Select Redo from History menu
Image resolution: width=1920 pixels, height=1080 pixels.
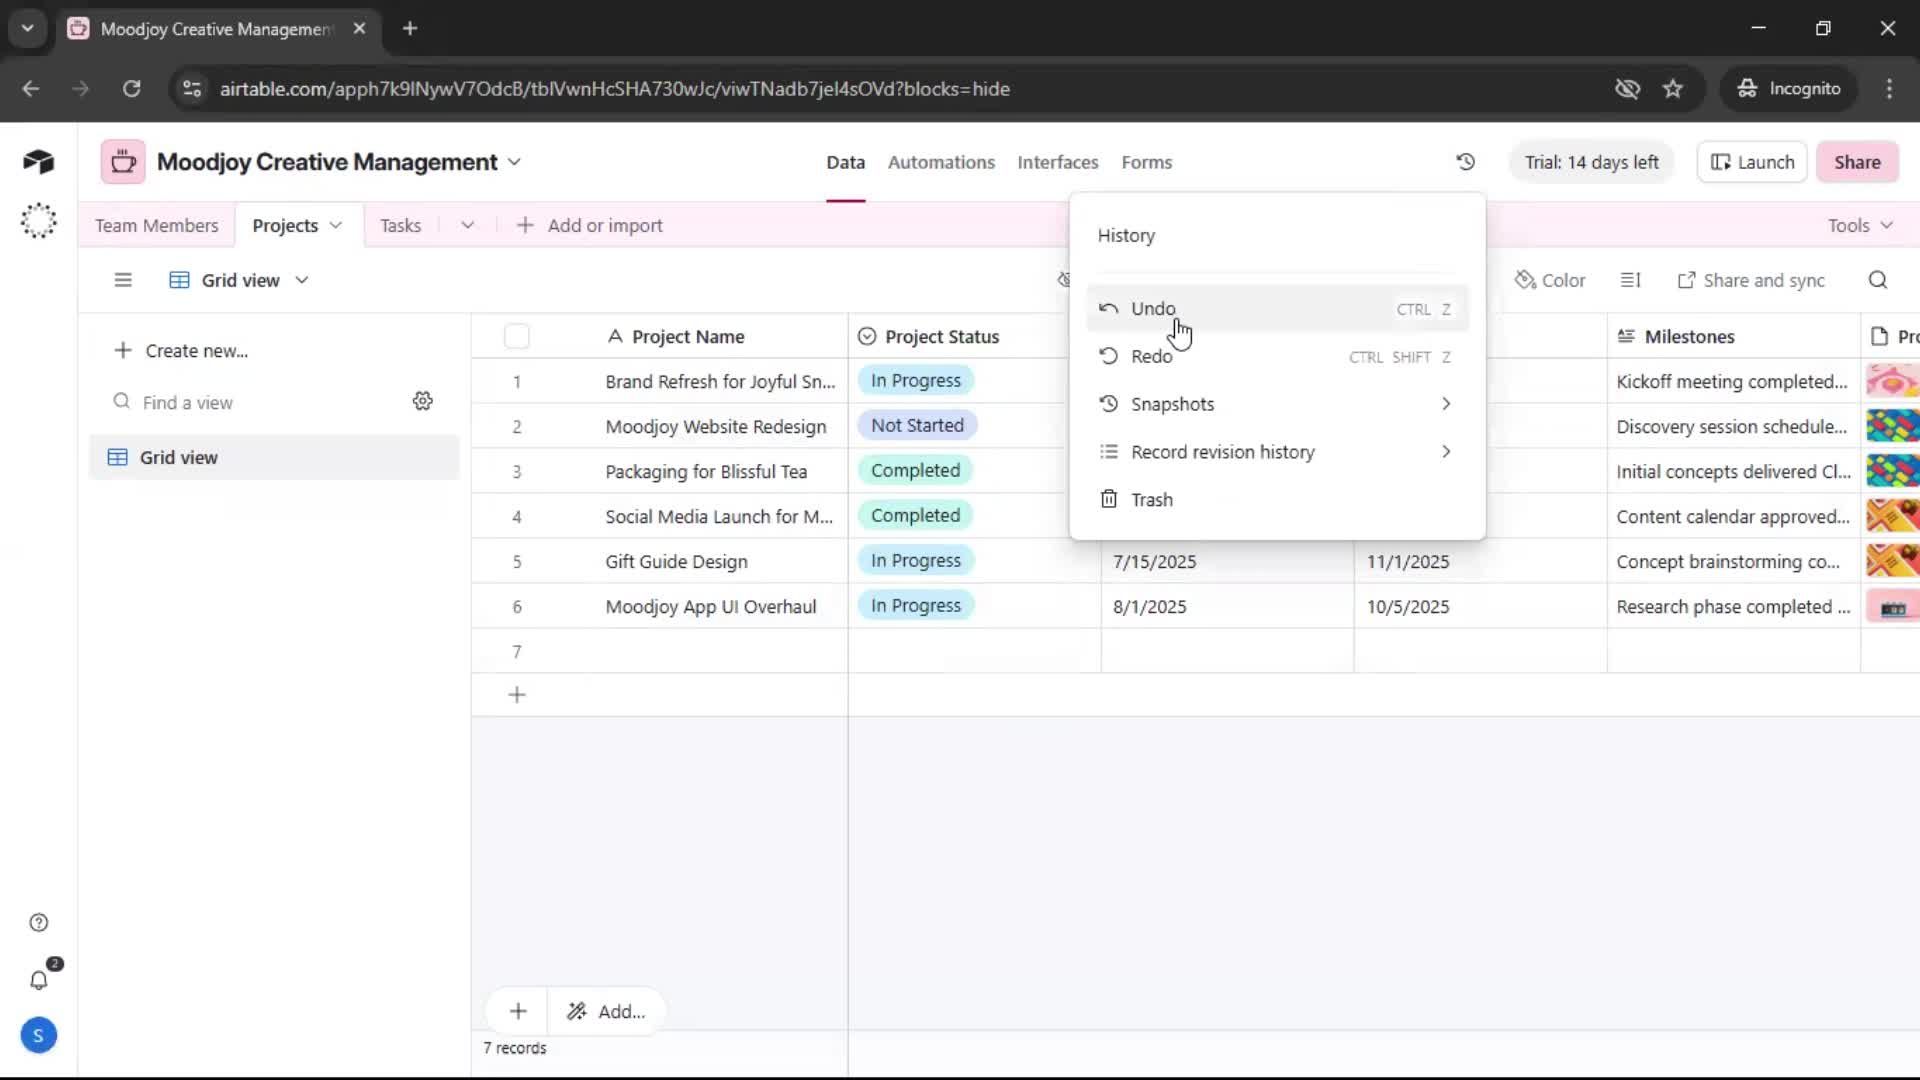[1276, 356]
